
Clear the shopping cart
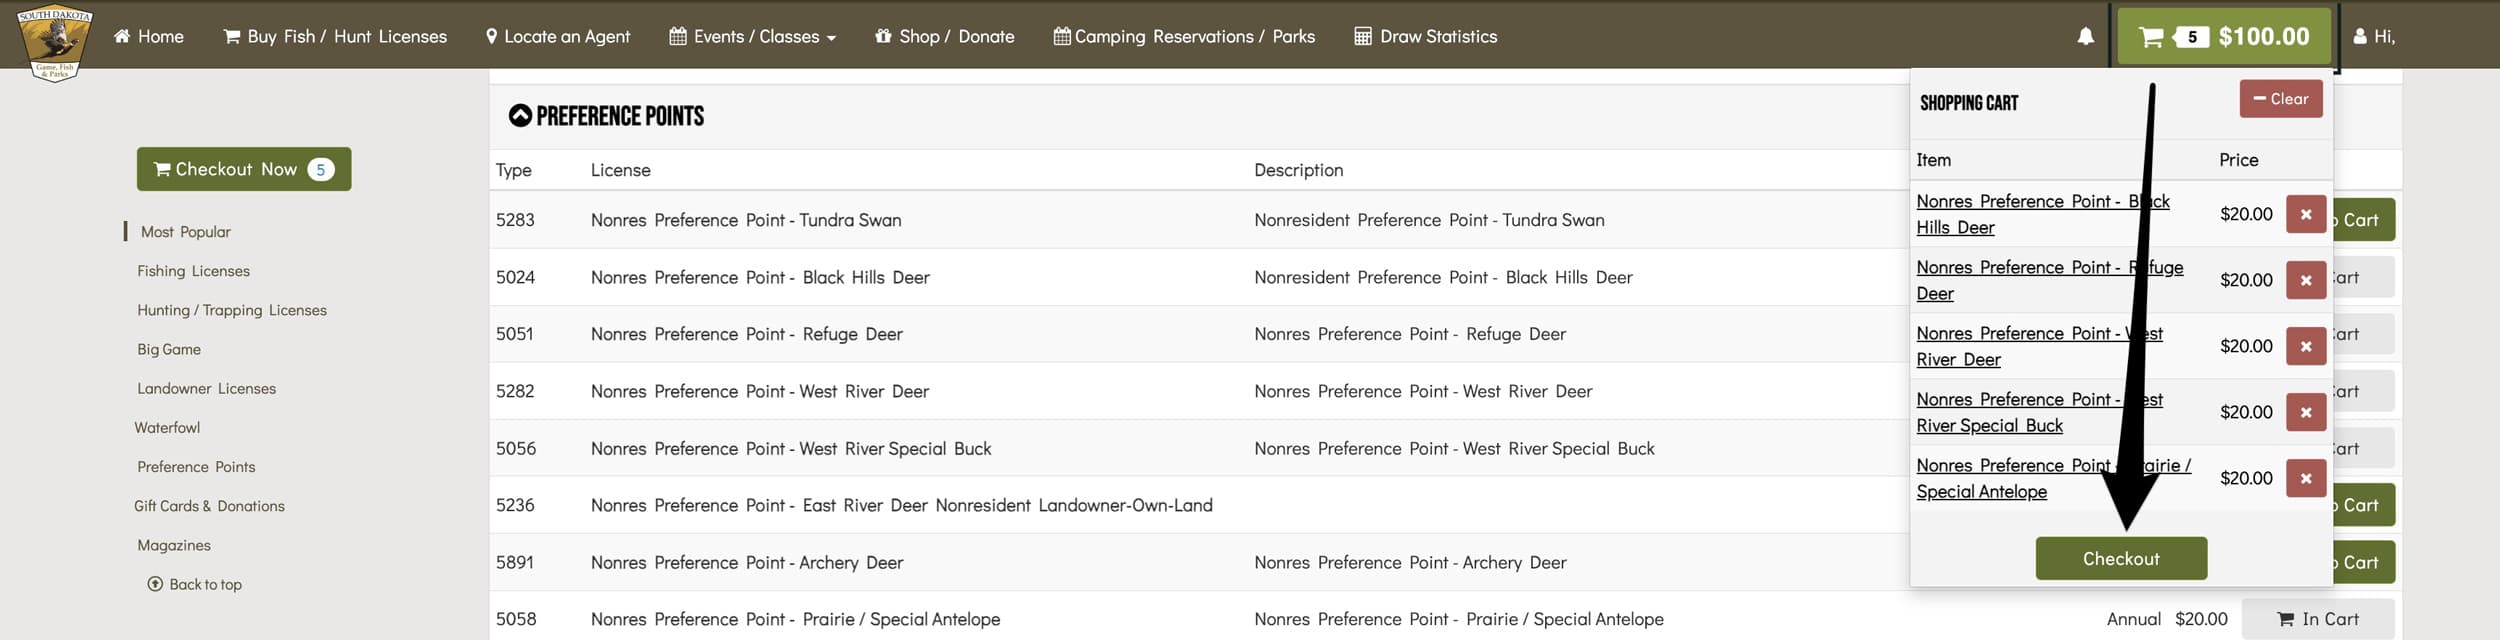click(2281, 99)
